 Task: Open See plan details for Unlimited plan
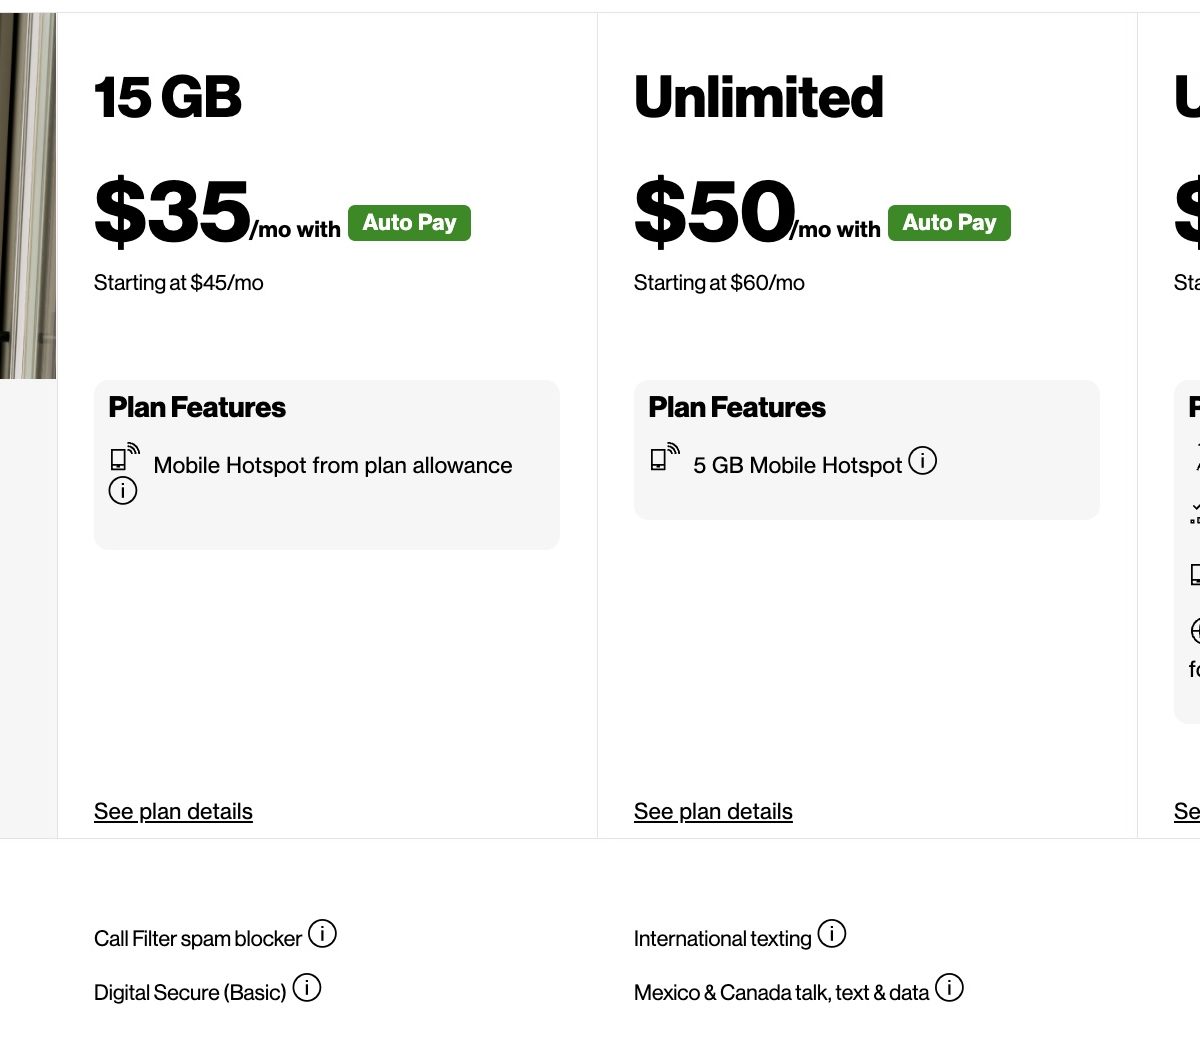pyautogui.click(x=713, y=811)
